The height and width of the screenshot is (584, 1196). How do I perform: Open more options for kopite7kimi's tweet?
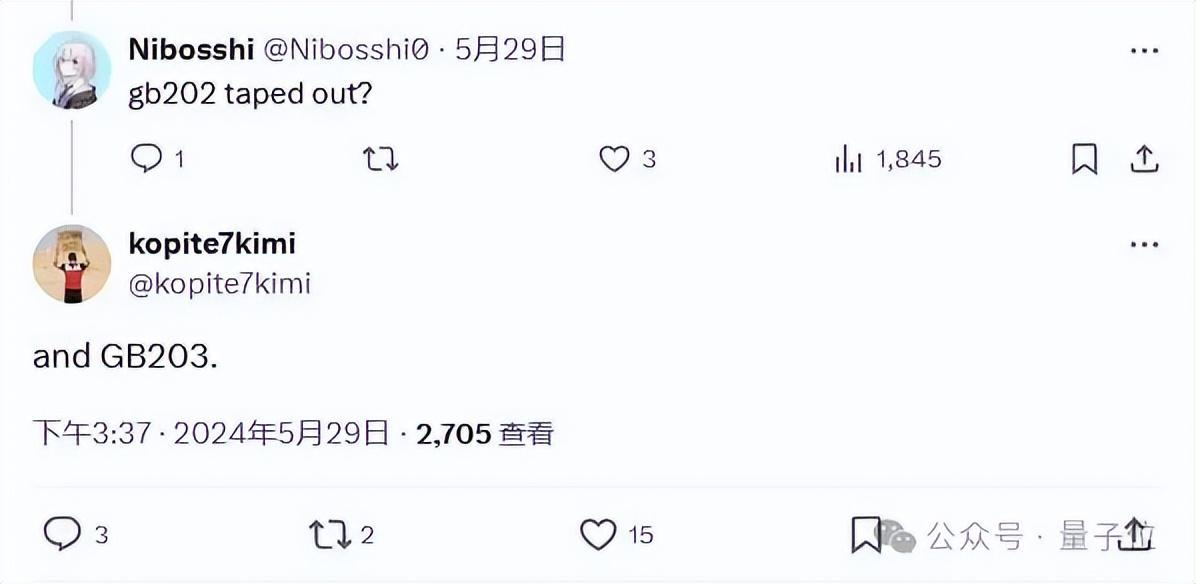point(1144,244)
